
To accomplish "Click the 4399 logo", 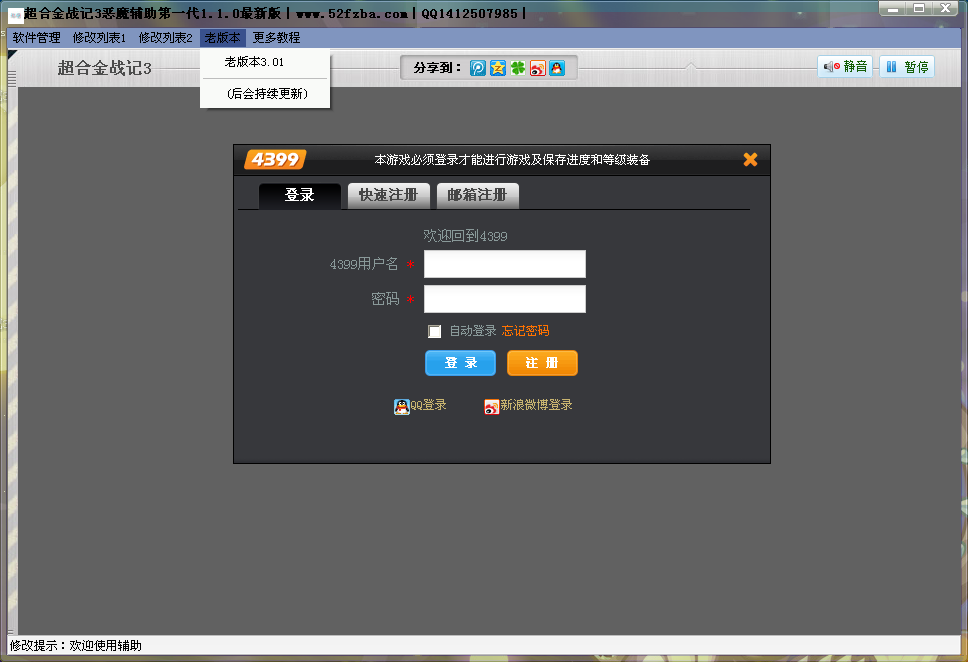I will (275, 159).
